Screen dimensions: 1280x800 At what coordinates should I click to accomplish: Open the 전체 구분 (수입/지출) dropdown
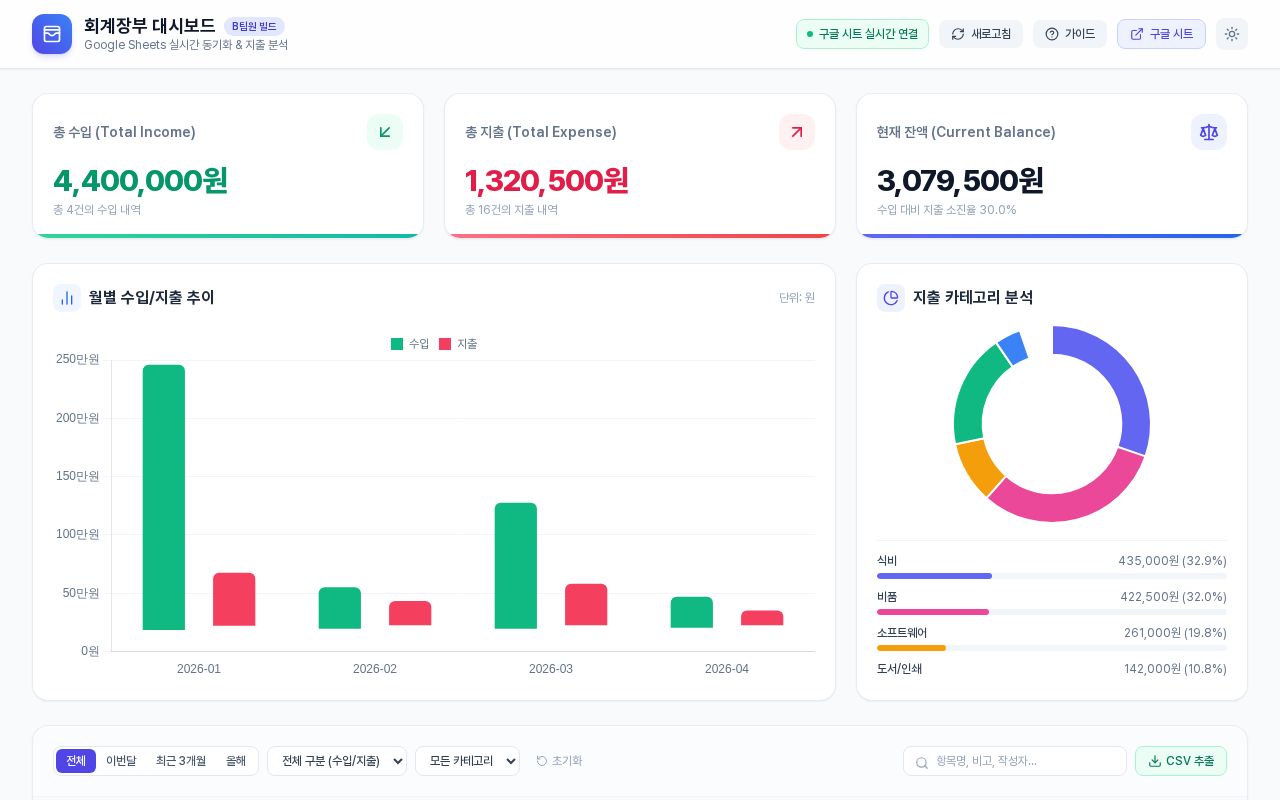337,761
